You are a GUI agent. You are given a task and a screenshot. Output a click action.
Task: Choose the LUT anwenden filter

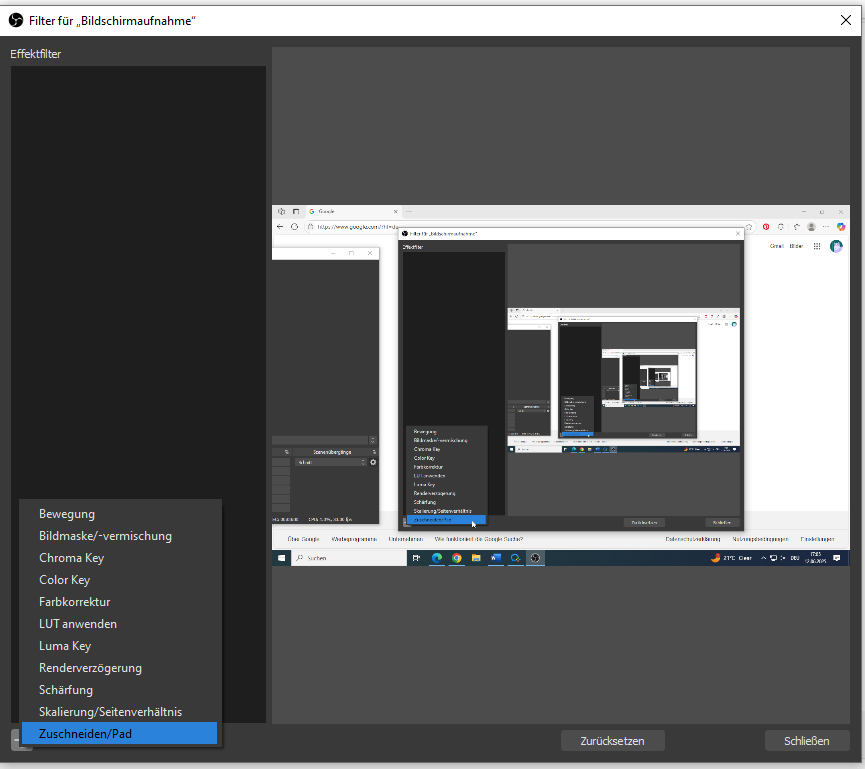coord(119,624)
